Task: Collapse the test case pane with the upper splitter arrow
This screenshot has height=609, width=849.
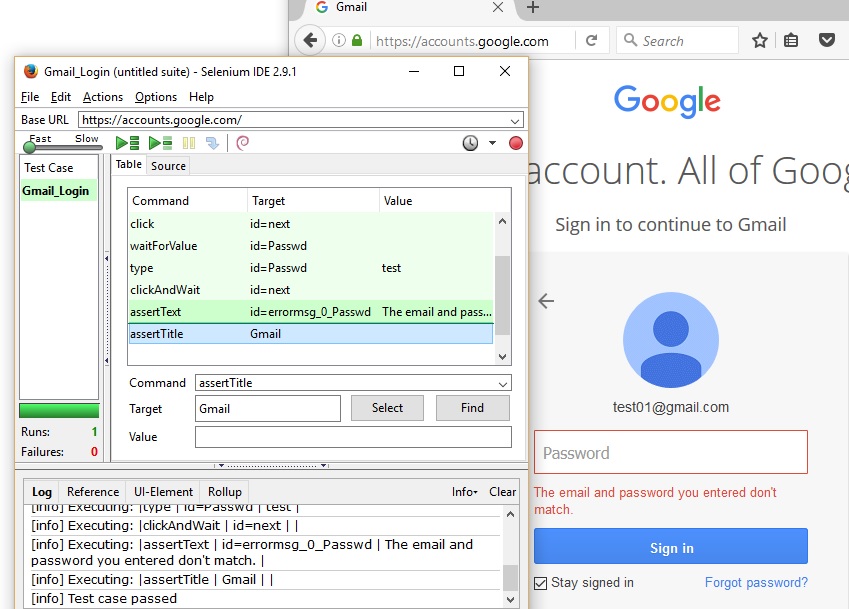Action: tap(107, 258)
